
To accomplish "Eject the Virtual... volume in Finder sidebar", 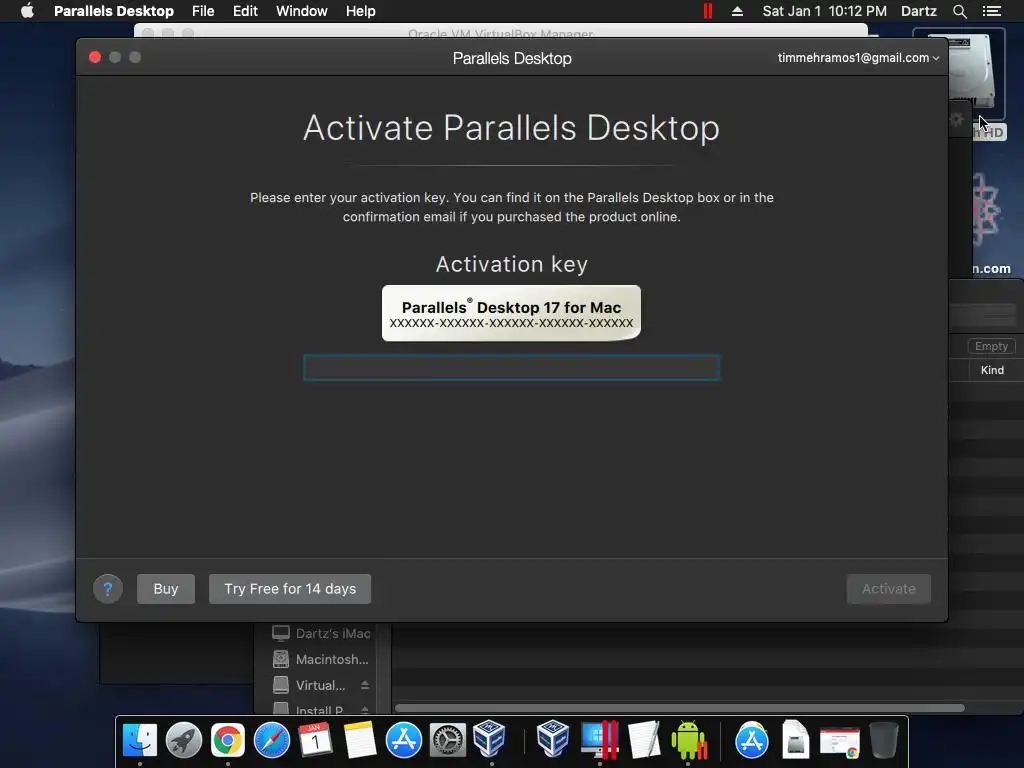I will 365,685.
